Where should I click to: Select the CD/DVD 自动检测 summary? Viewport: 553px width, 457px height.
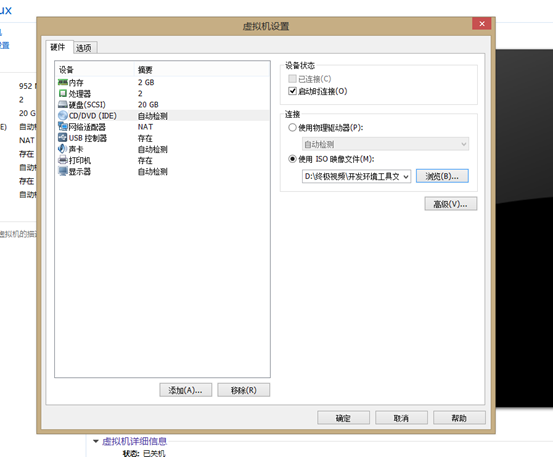(153, 116)
